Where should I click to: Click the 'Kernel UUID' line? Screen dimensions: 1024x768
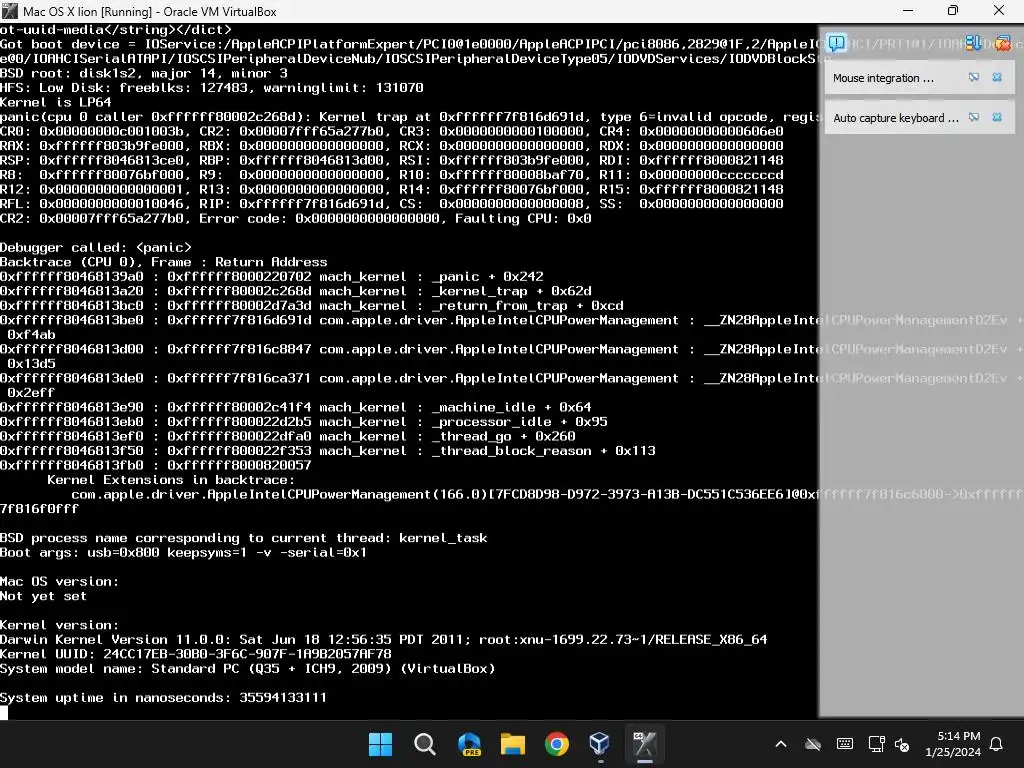tap(196, 654)
